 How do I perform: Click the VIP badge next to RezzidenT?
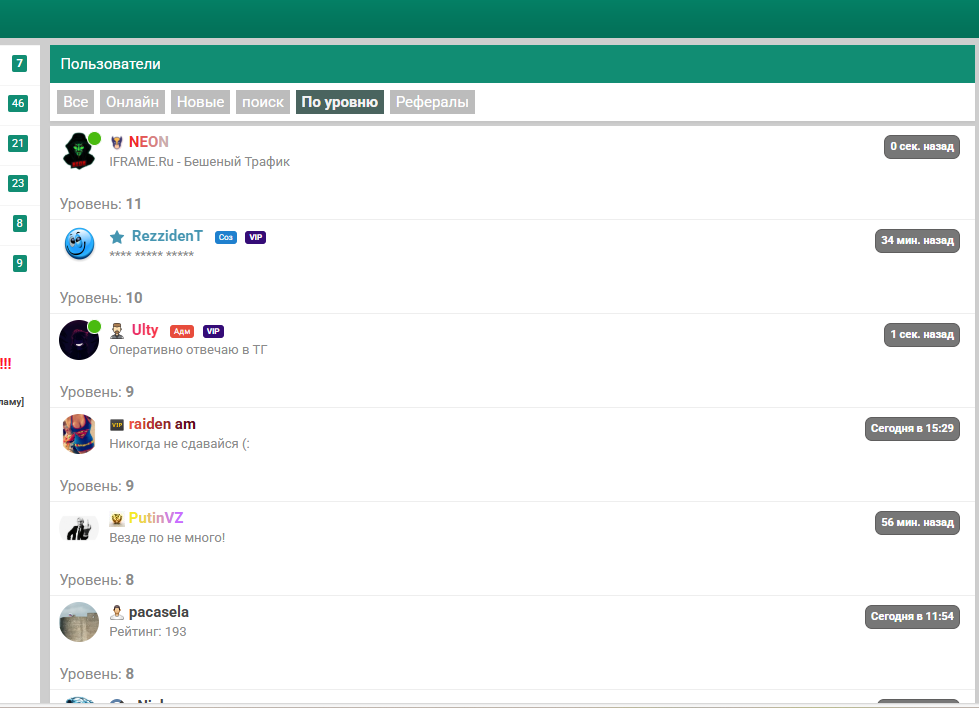click(255, 237)
